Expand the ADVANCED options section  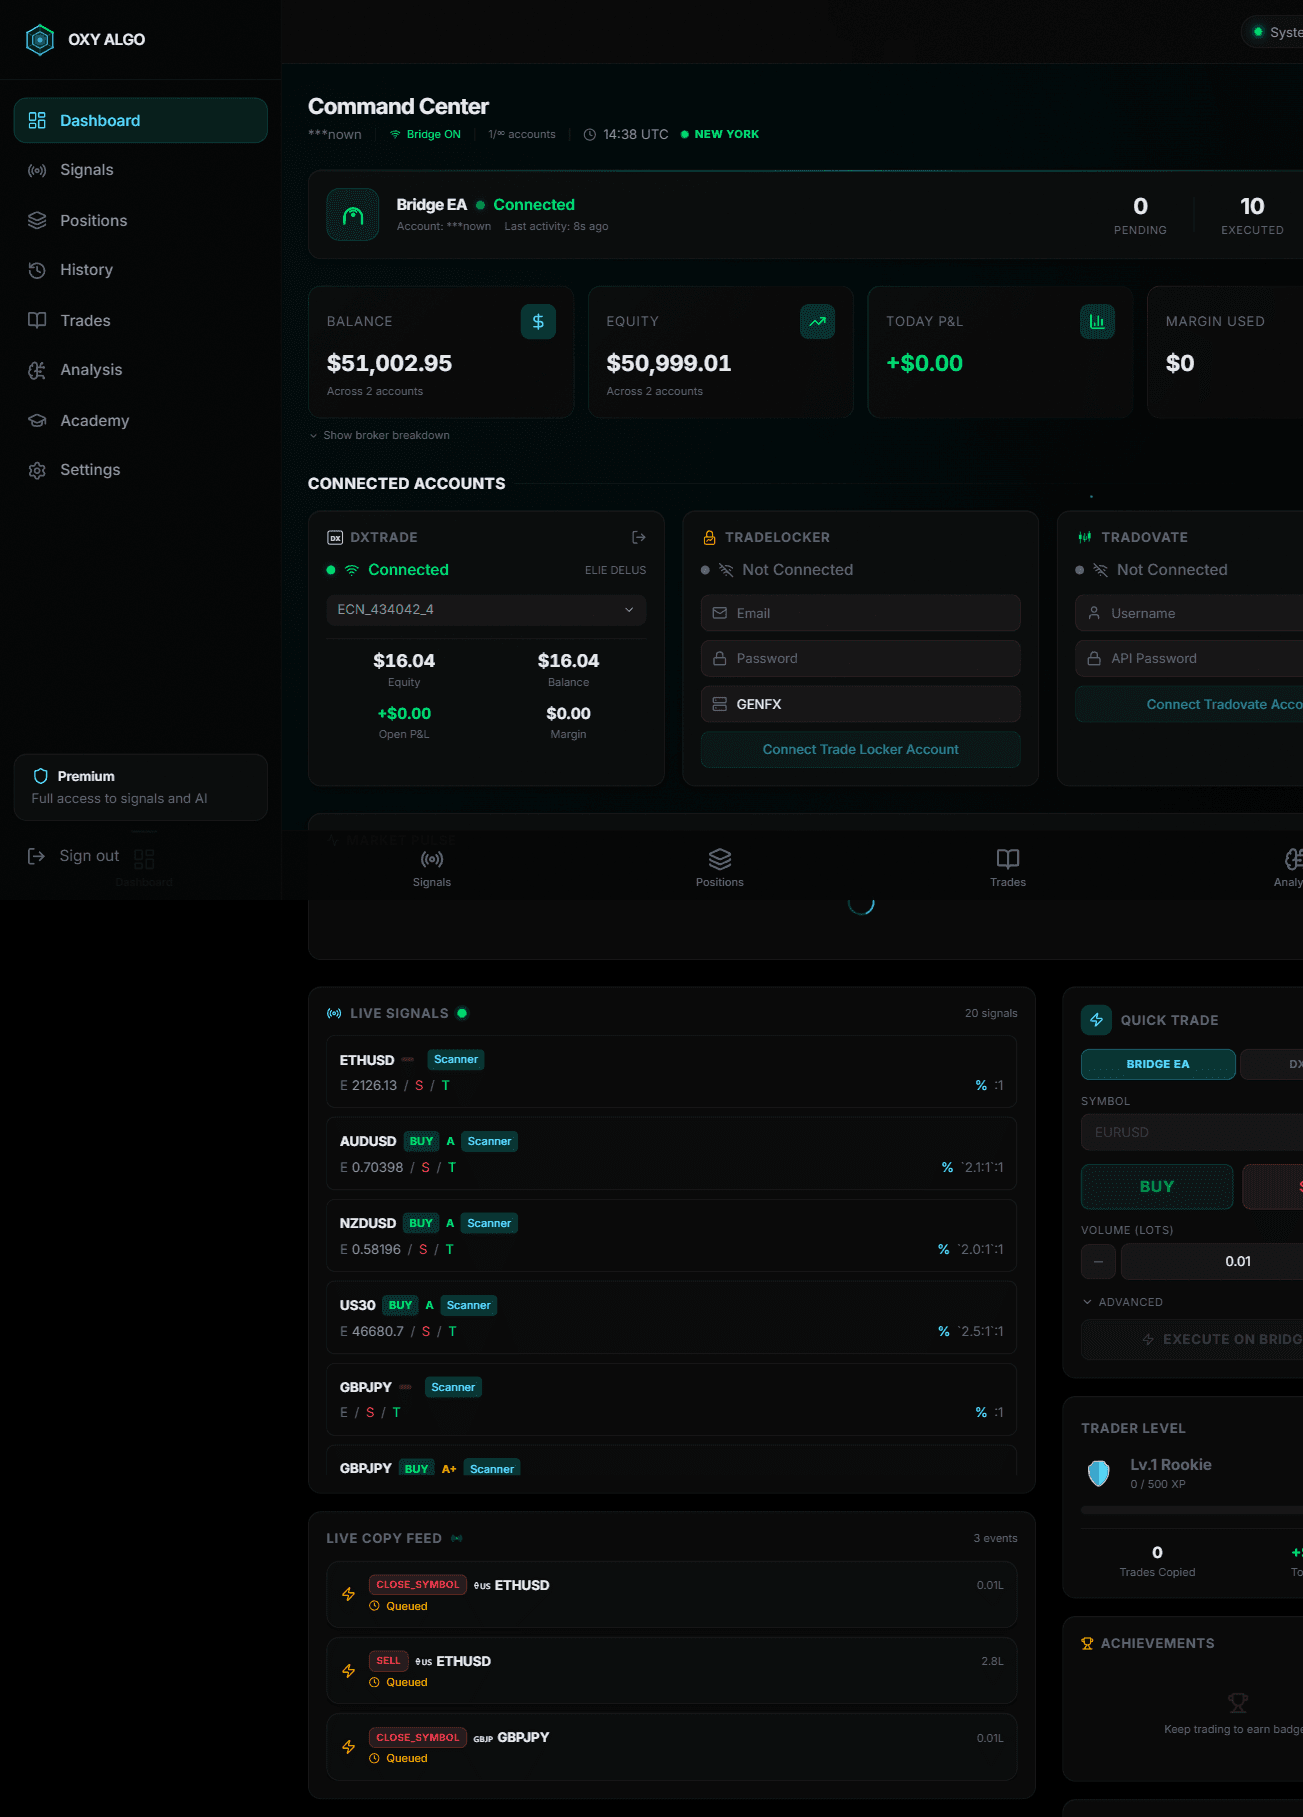pos(1123,1302)
